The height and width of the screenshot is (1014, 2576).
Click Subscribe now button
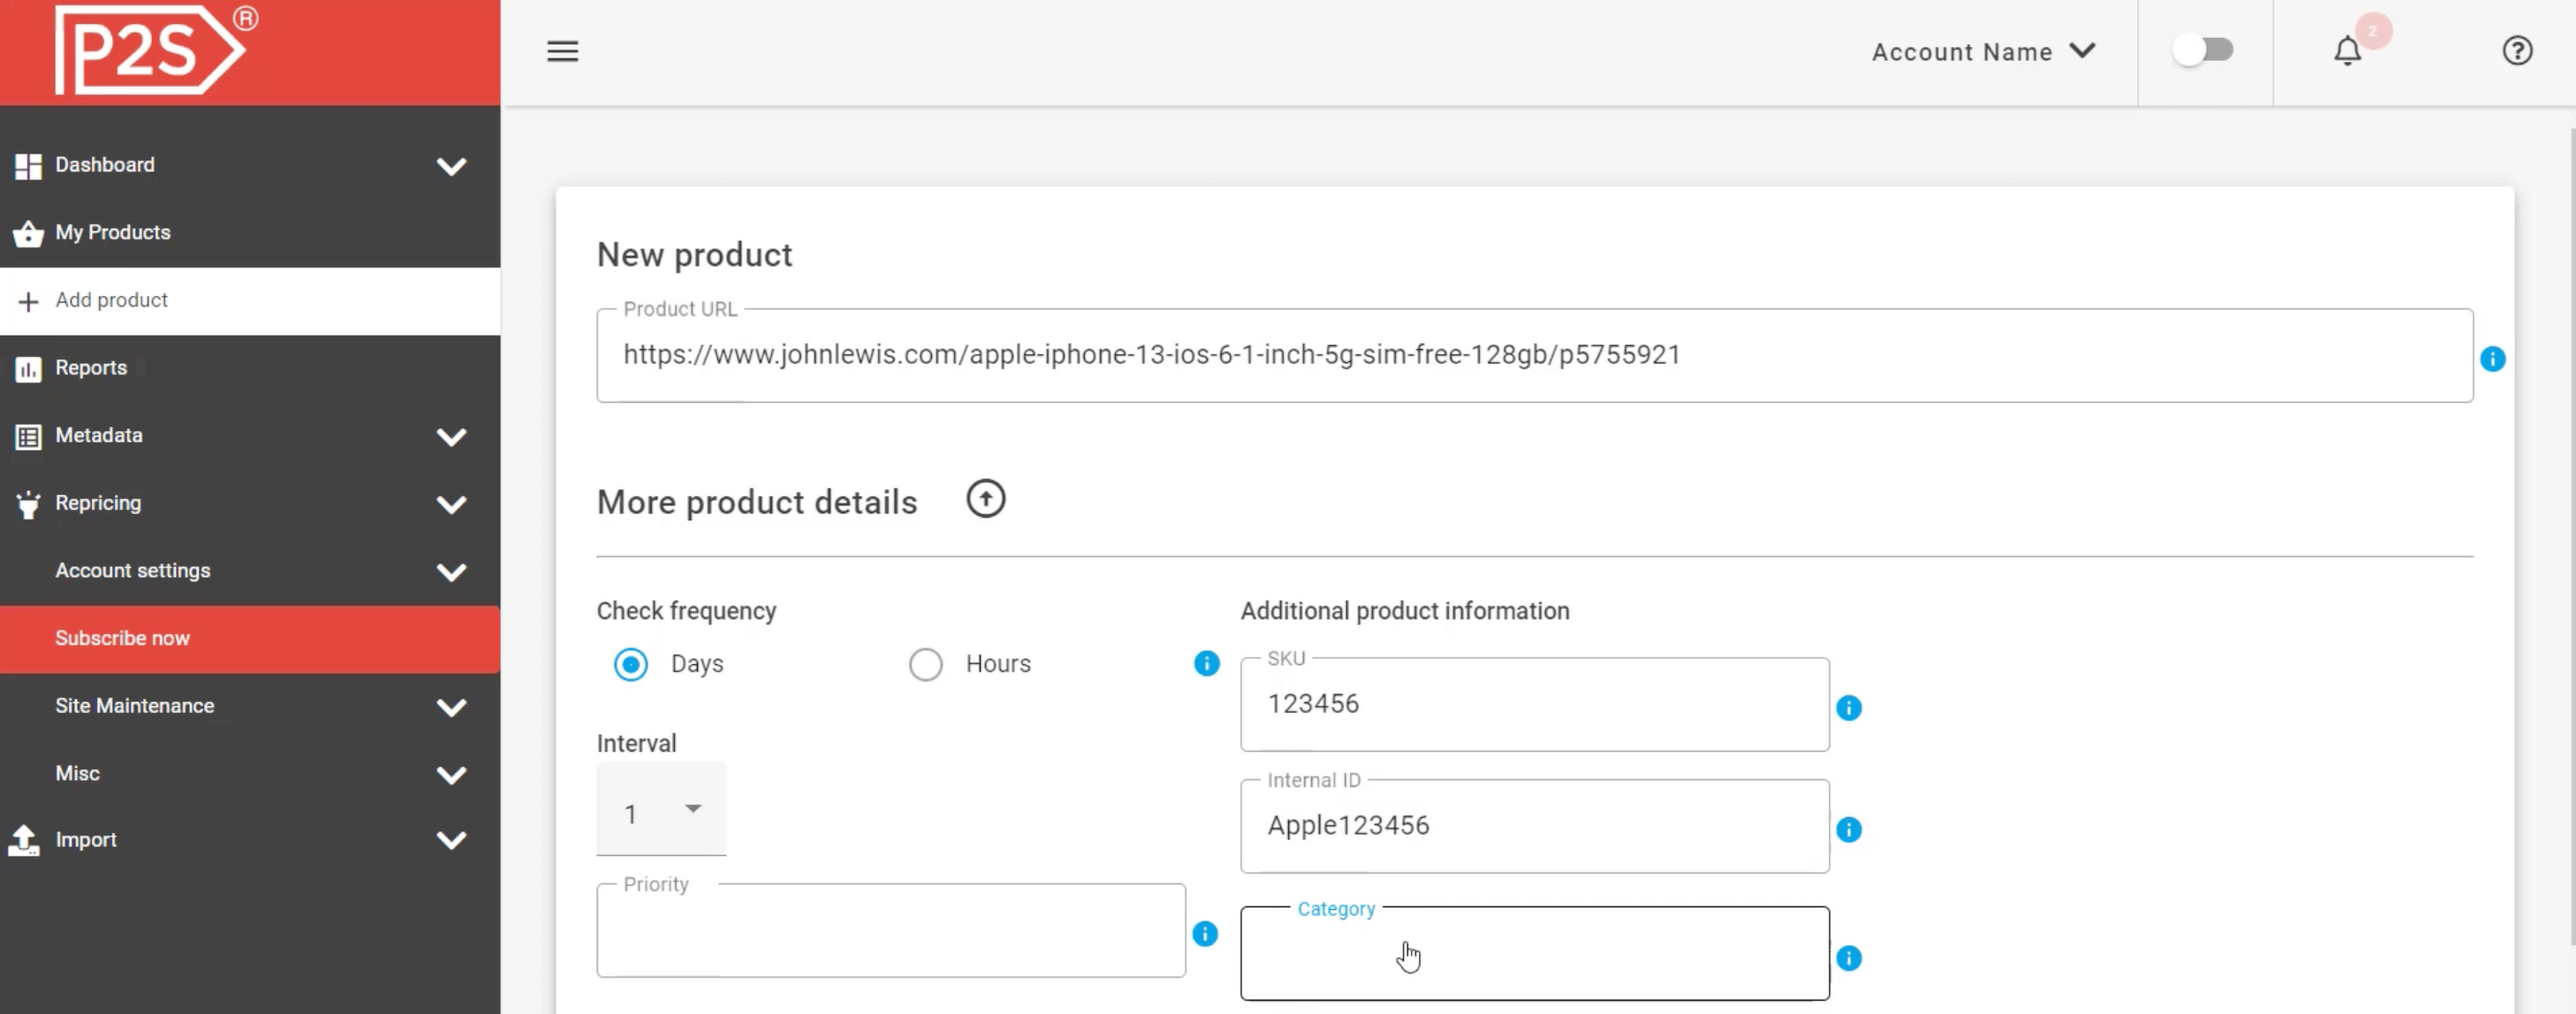tap(122, 638)
